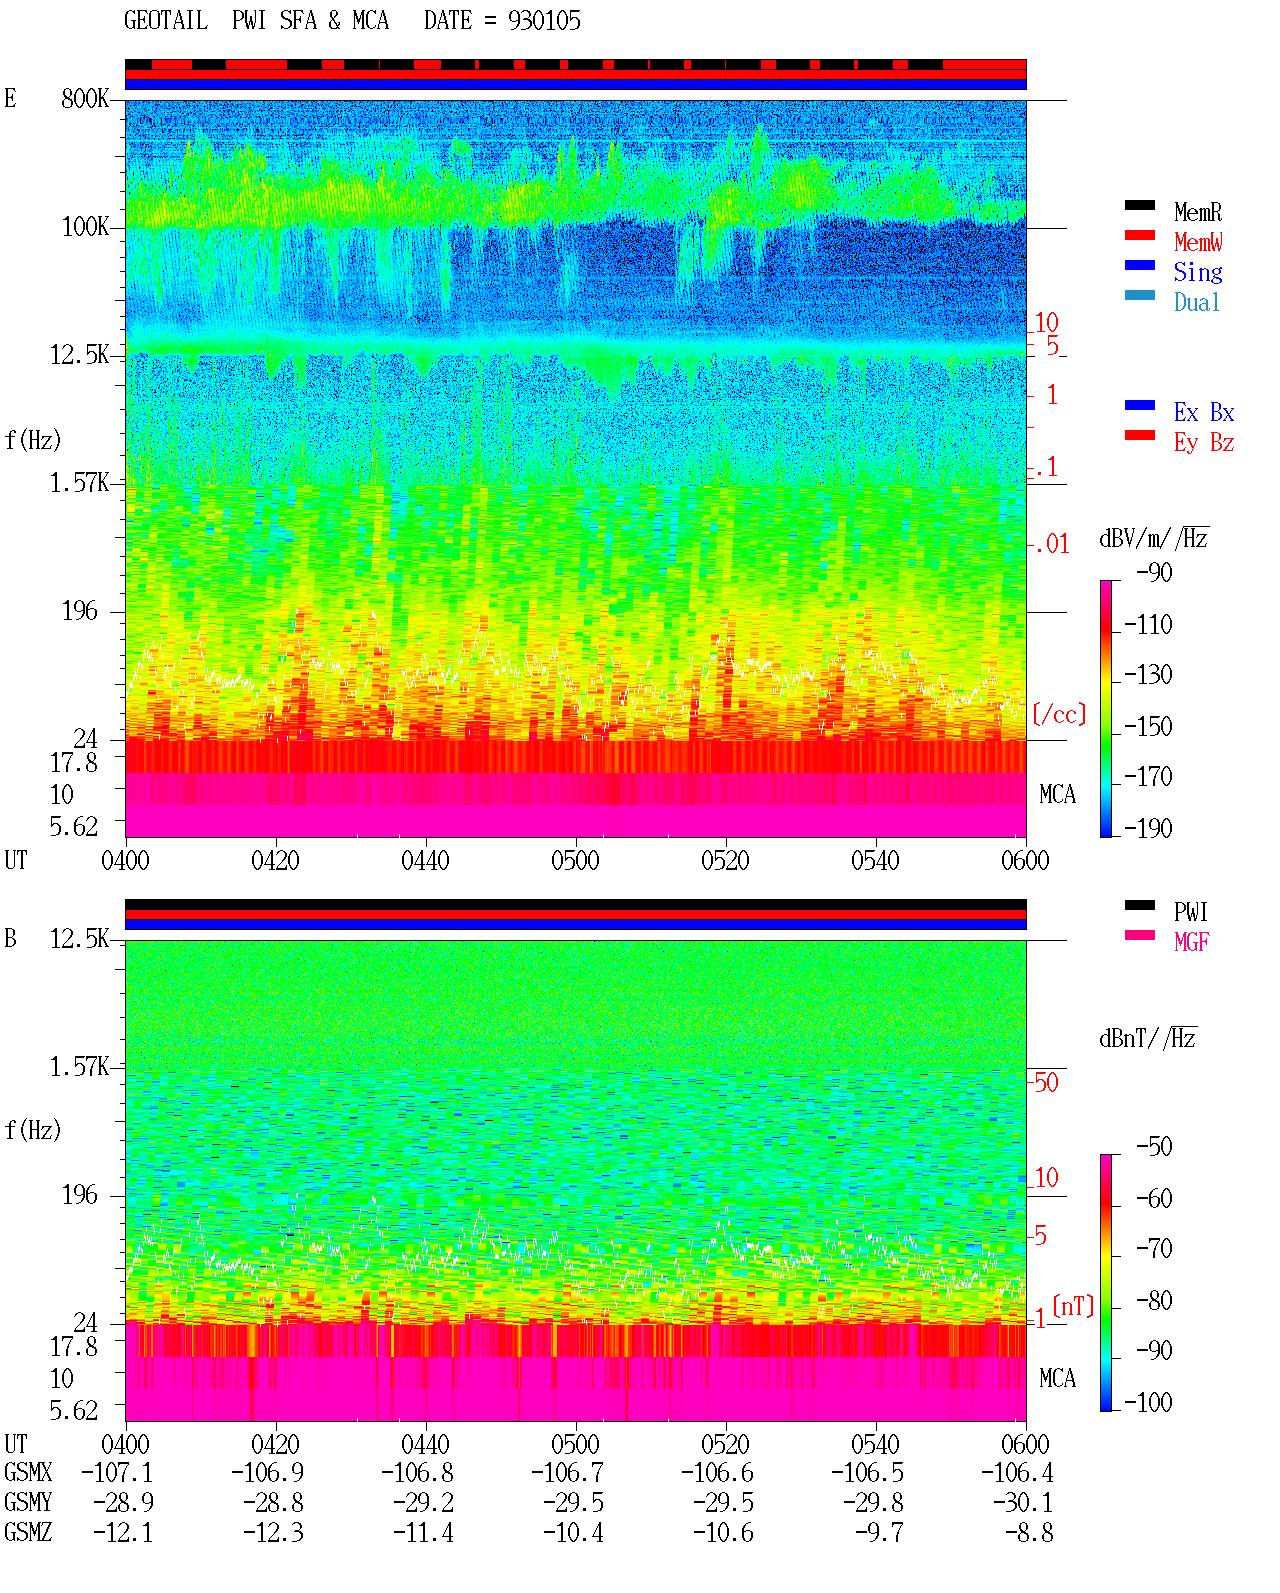The width and height of the screenshot is (1280, 1593).
Task: Select the 'MGF' legend label
Action: (1191, 942)
